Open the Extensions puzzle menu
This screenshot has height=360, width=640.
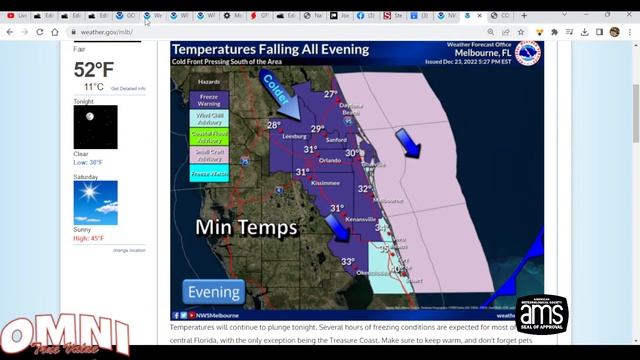pos(554,32)
